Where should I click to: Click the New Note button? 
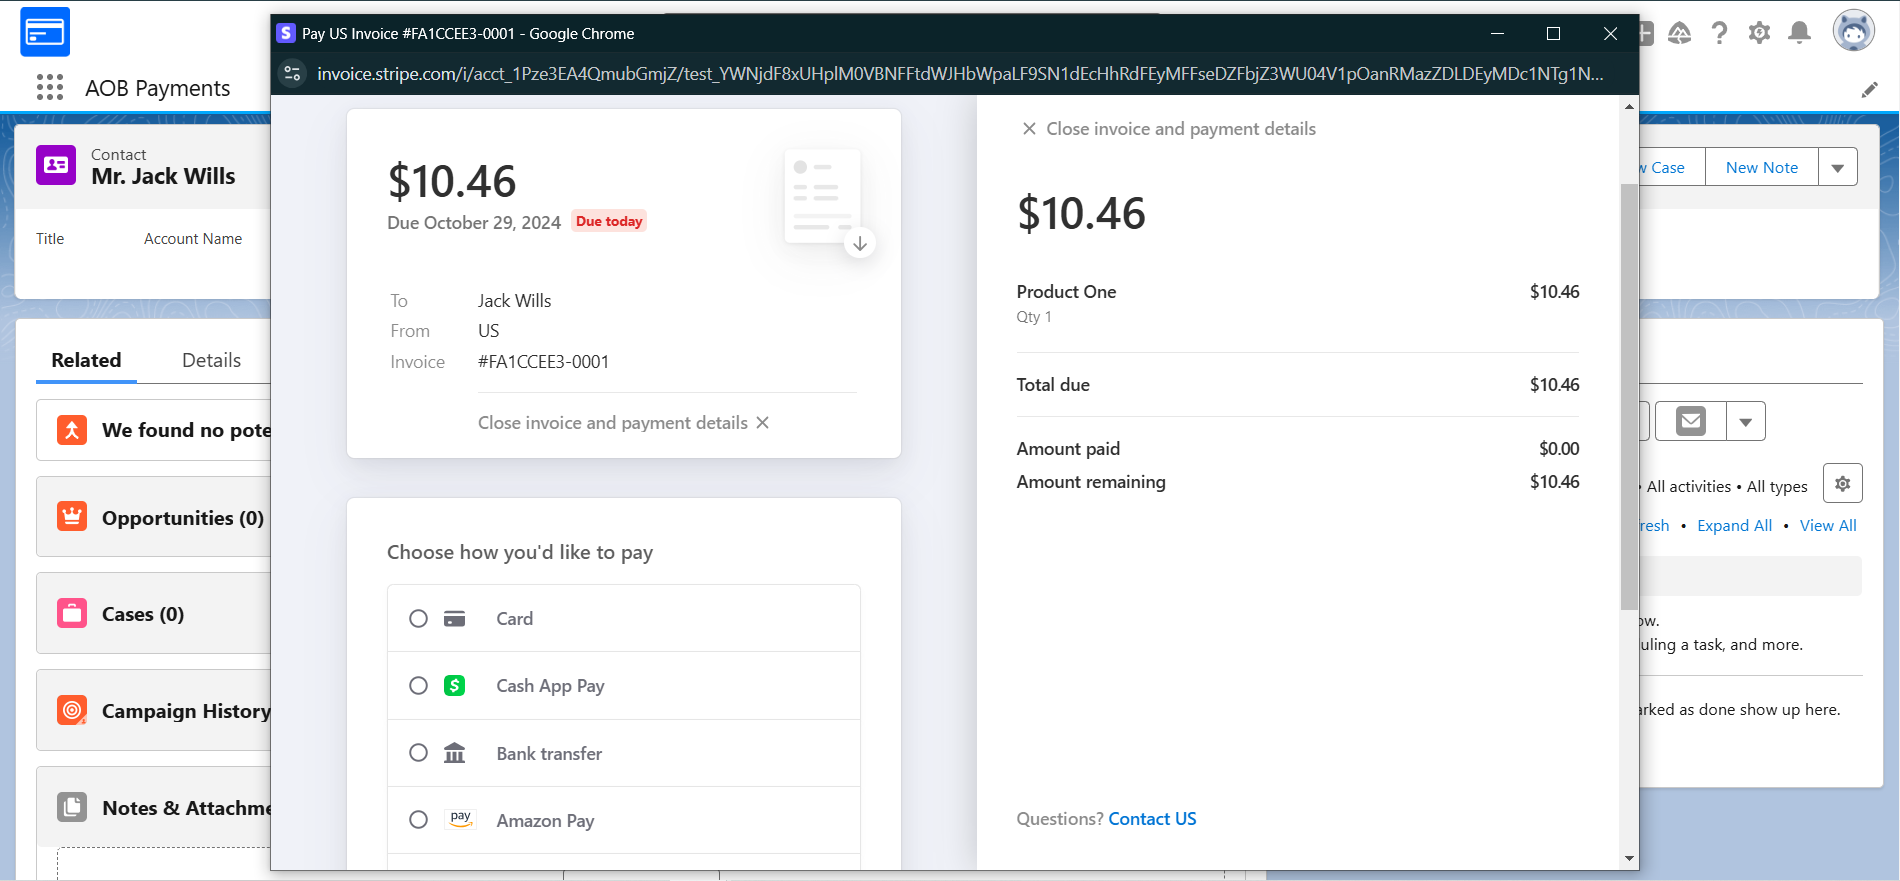pyautogui.click(x=1762, y=168)
